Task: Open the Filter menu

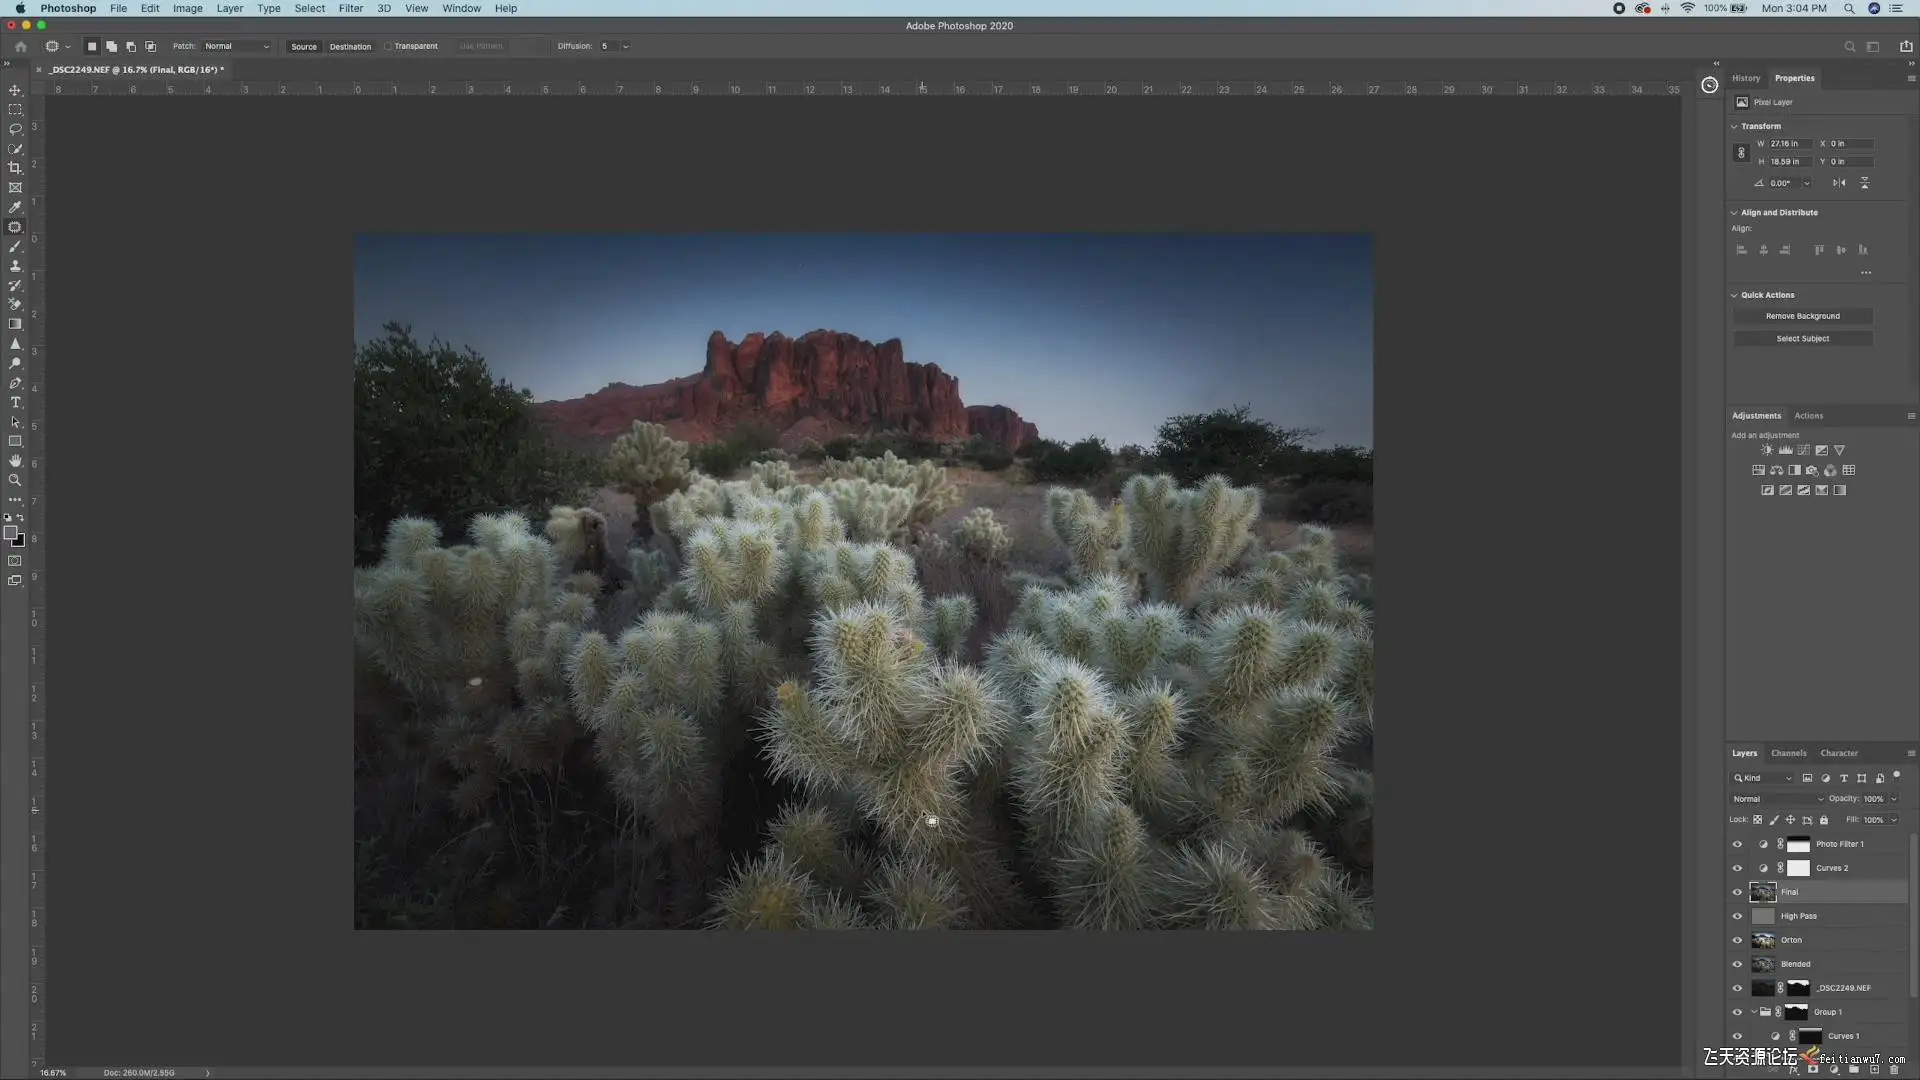Action: tap(350, 8)
